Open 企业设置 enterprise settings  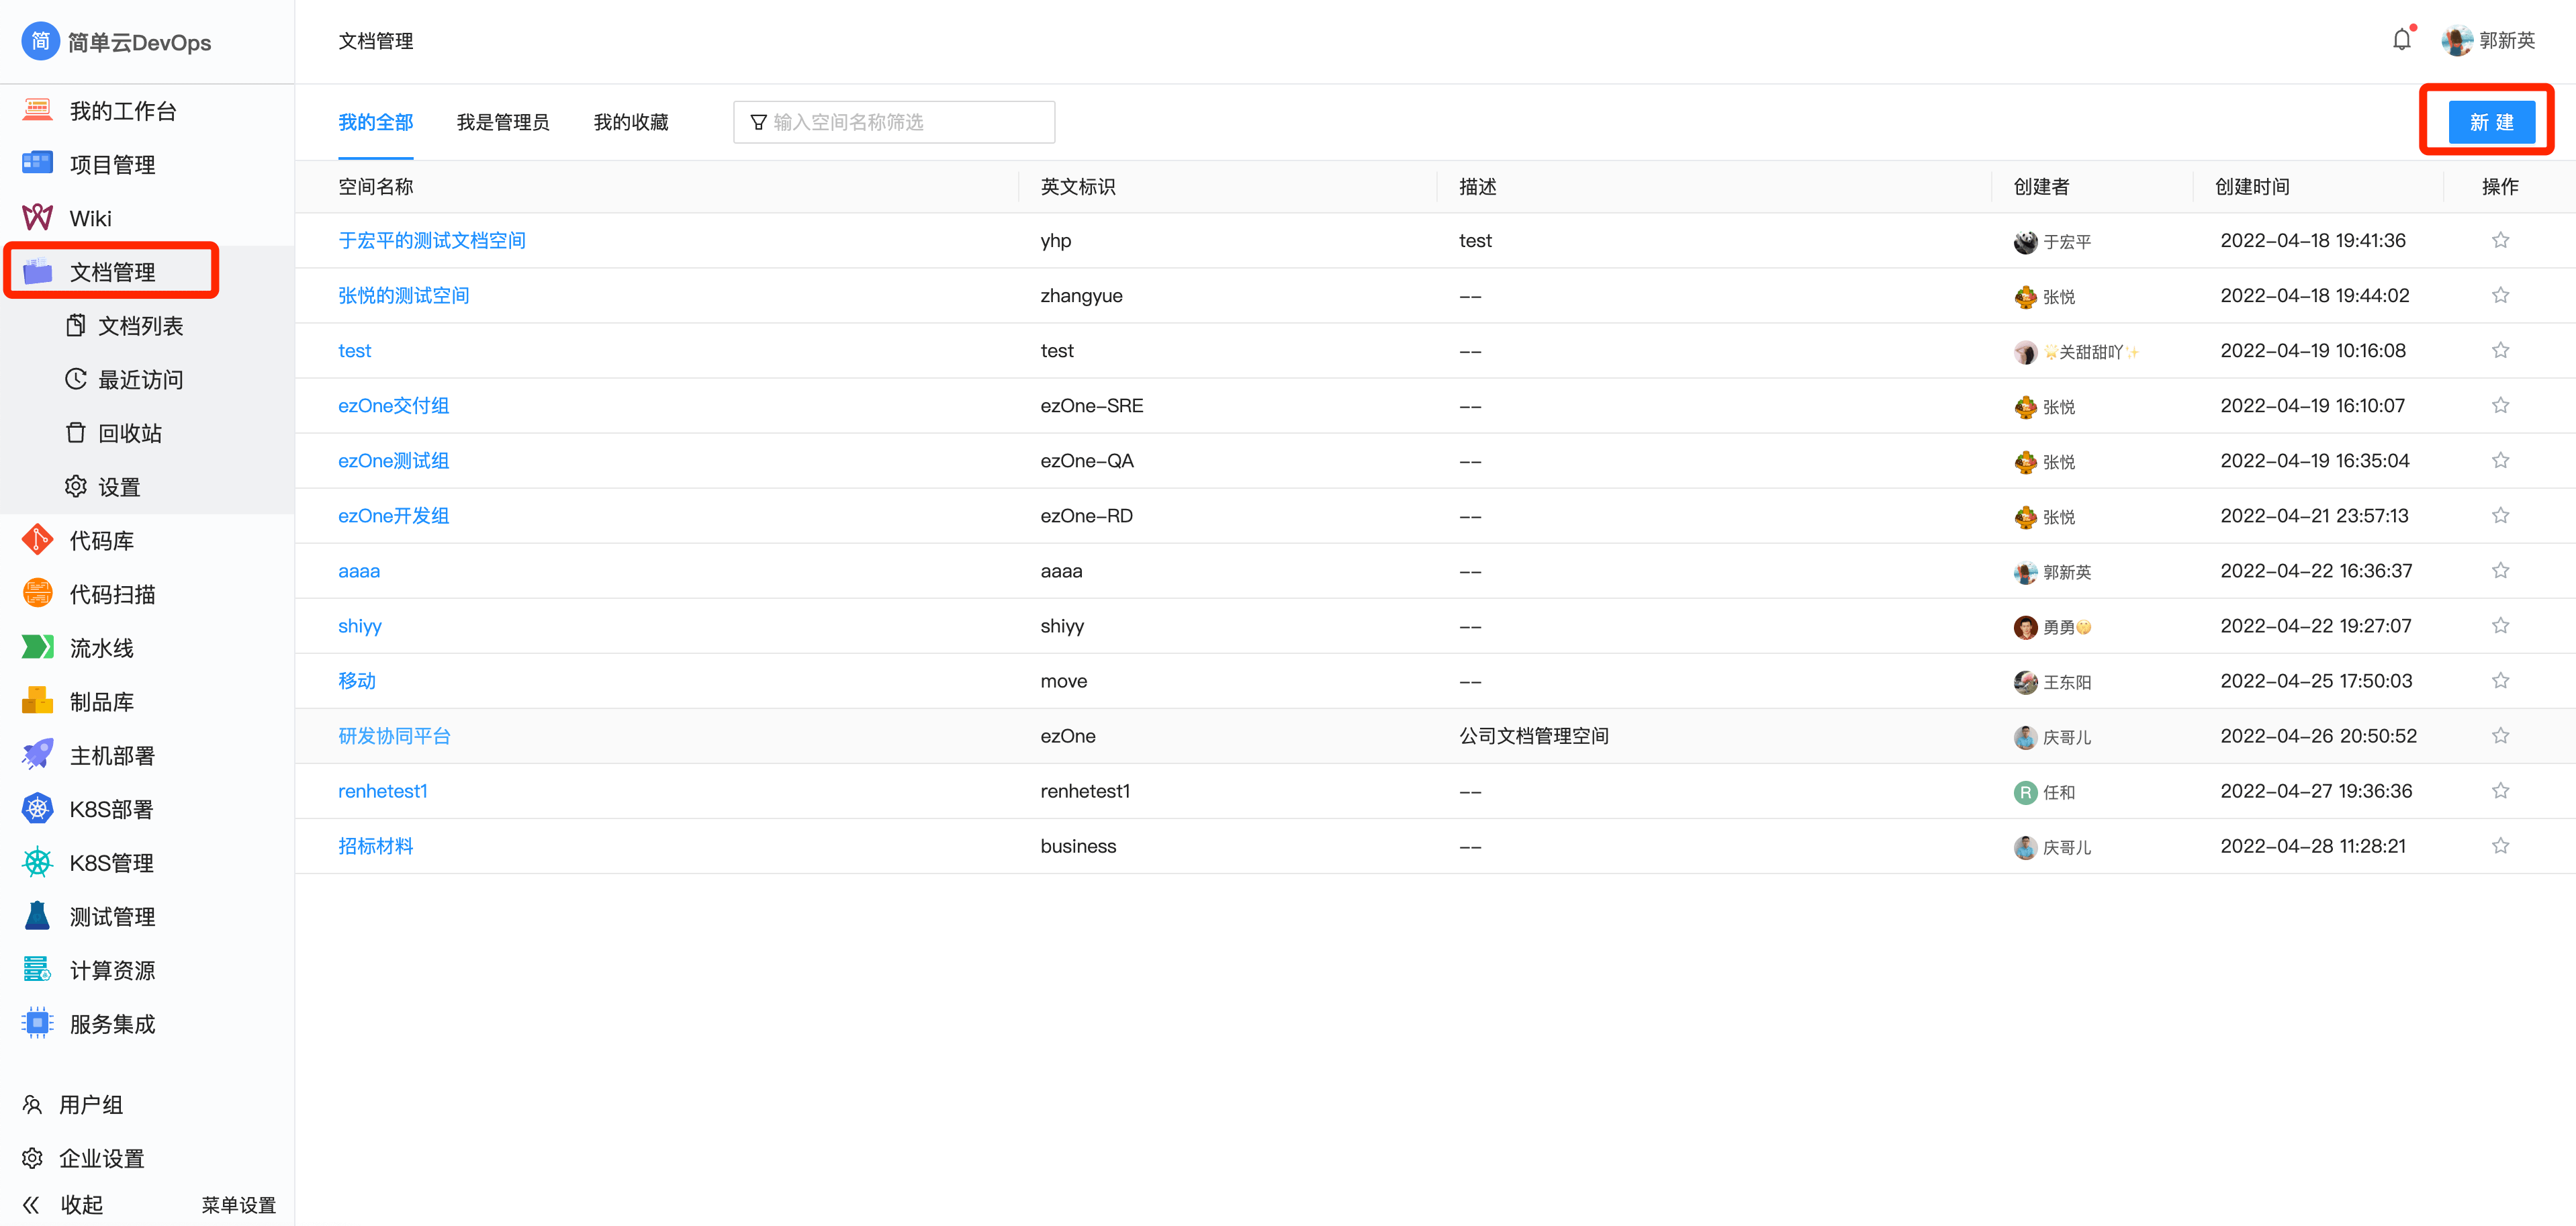[101, 1158]
